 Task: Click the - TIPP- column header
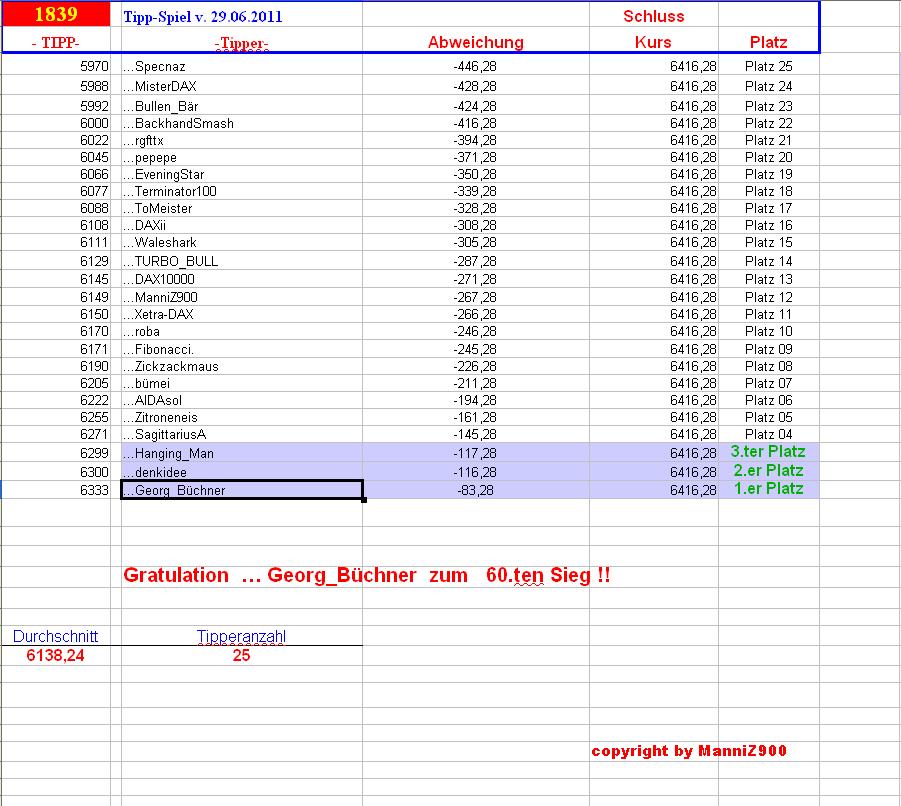[56, 43]
